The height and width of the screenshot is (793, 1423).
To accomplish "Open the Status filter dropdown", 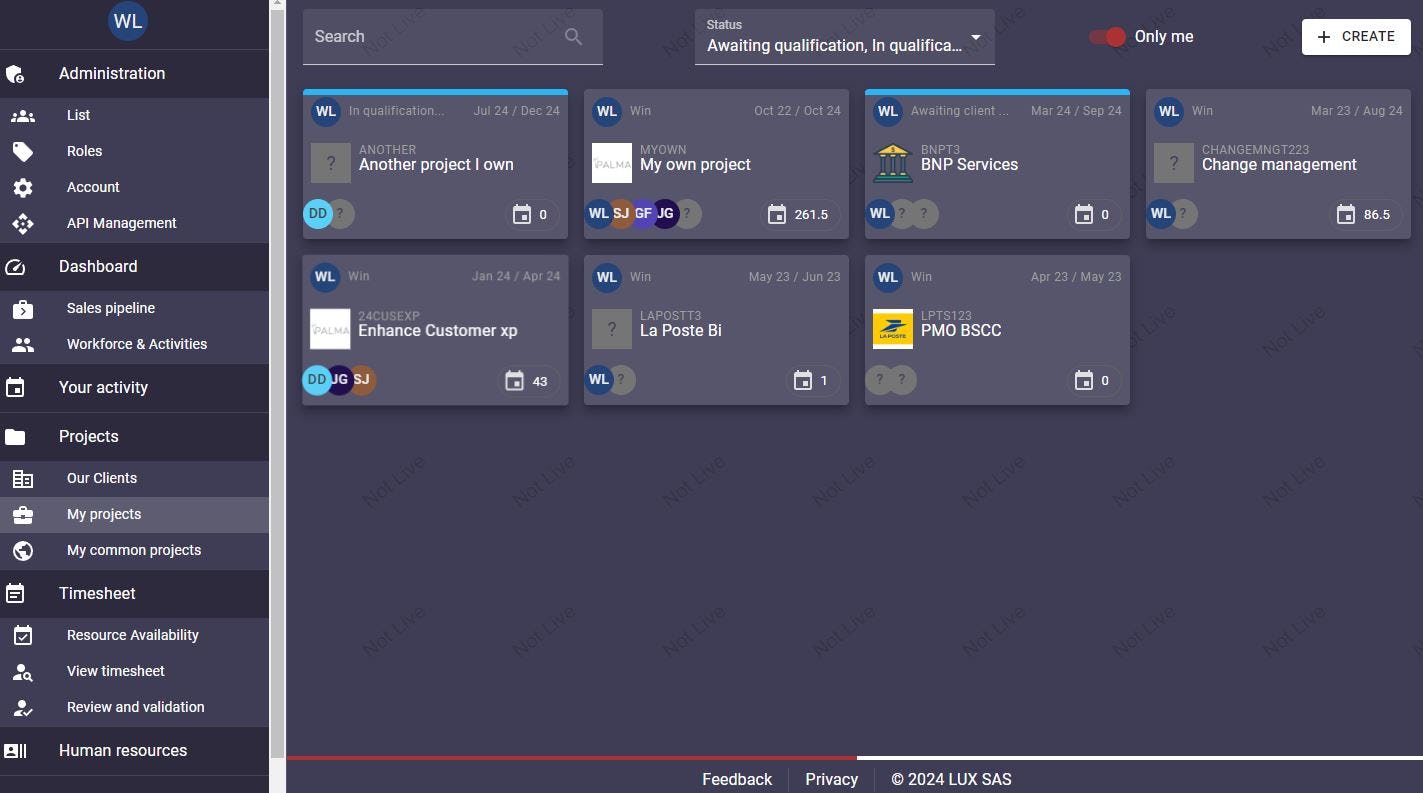I will coord(974,37).
